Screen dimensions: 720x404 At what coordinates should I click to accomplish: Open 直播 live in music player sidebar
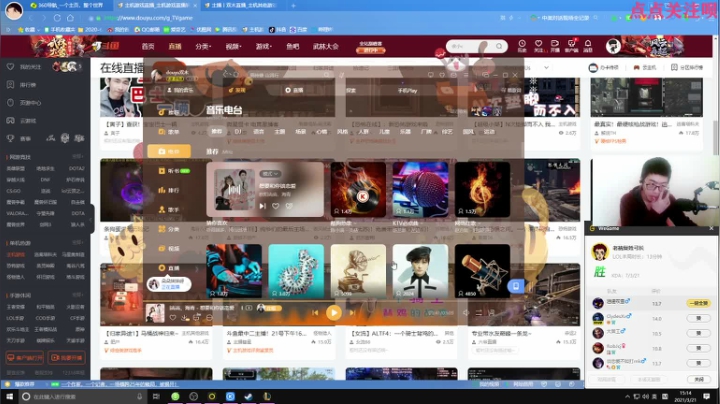pyautogui.click(x=169, y=268)
